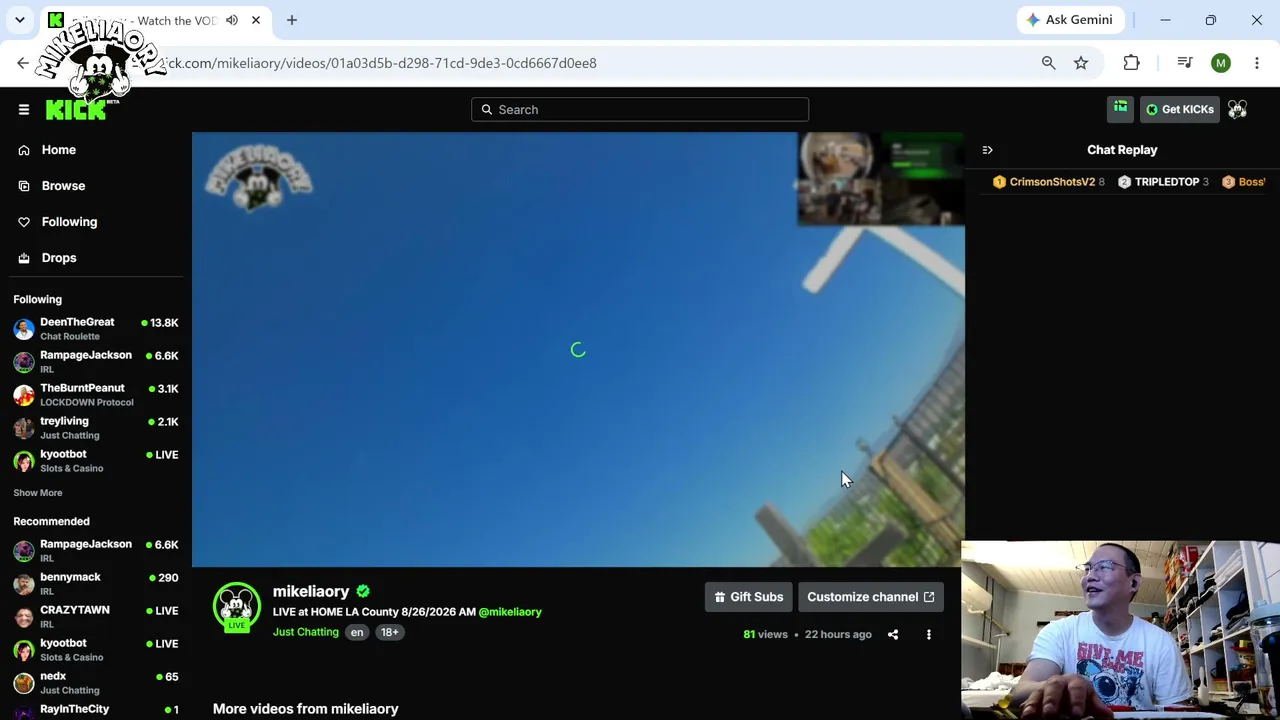Click the Get KICKs button
This screenshot has width=1280, height=720.
click(x=1180, y=109)
